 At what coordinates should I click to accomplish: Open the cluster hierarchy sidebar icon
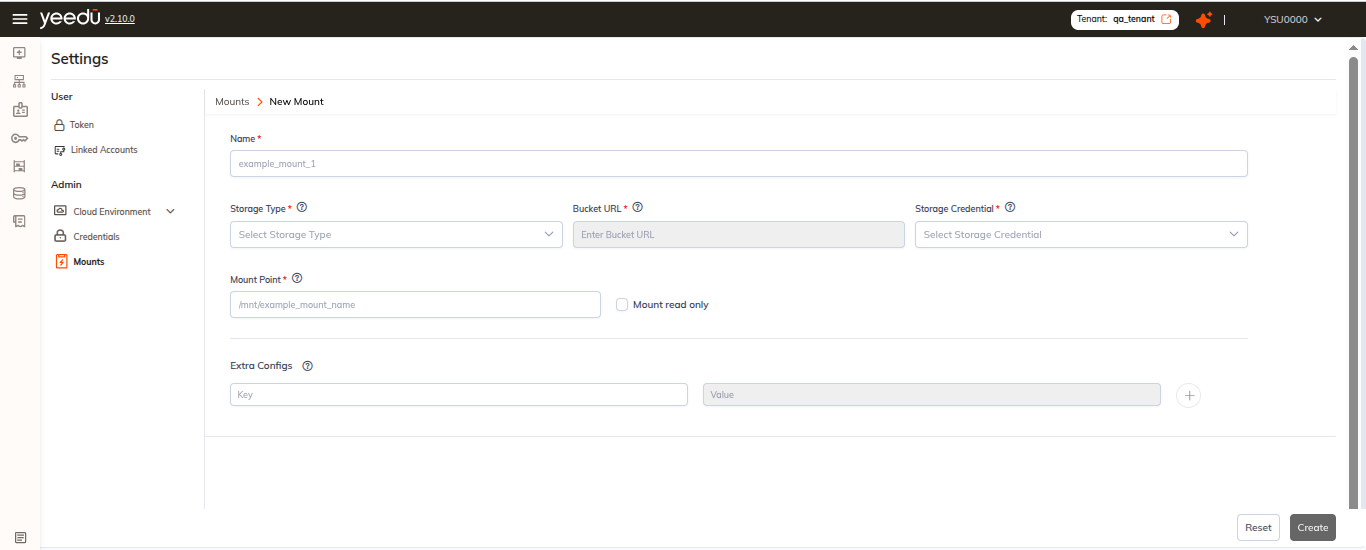tap(19, 81)
